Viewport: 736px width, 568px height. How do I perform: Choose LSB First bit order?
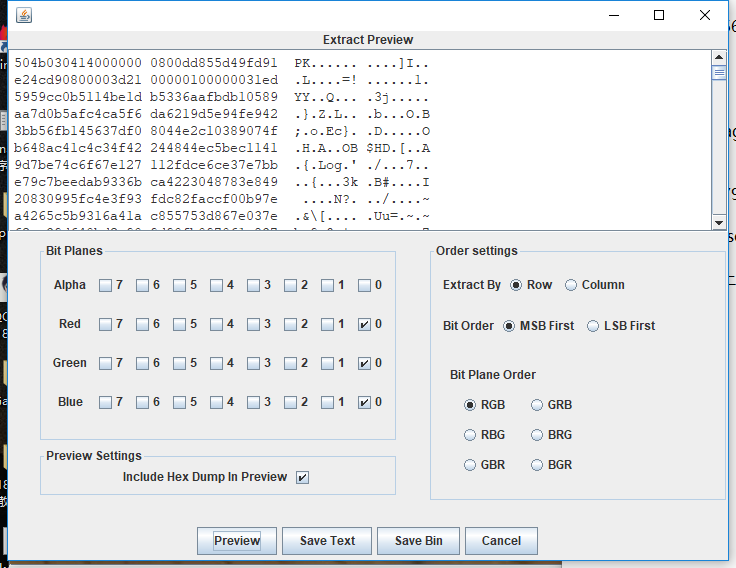point(593,326)
